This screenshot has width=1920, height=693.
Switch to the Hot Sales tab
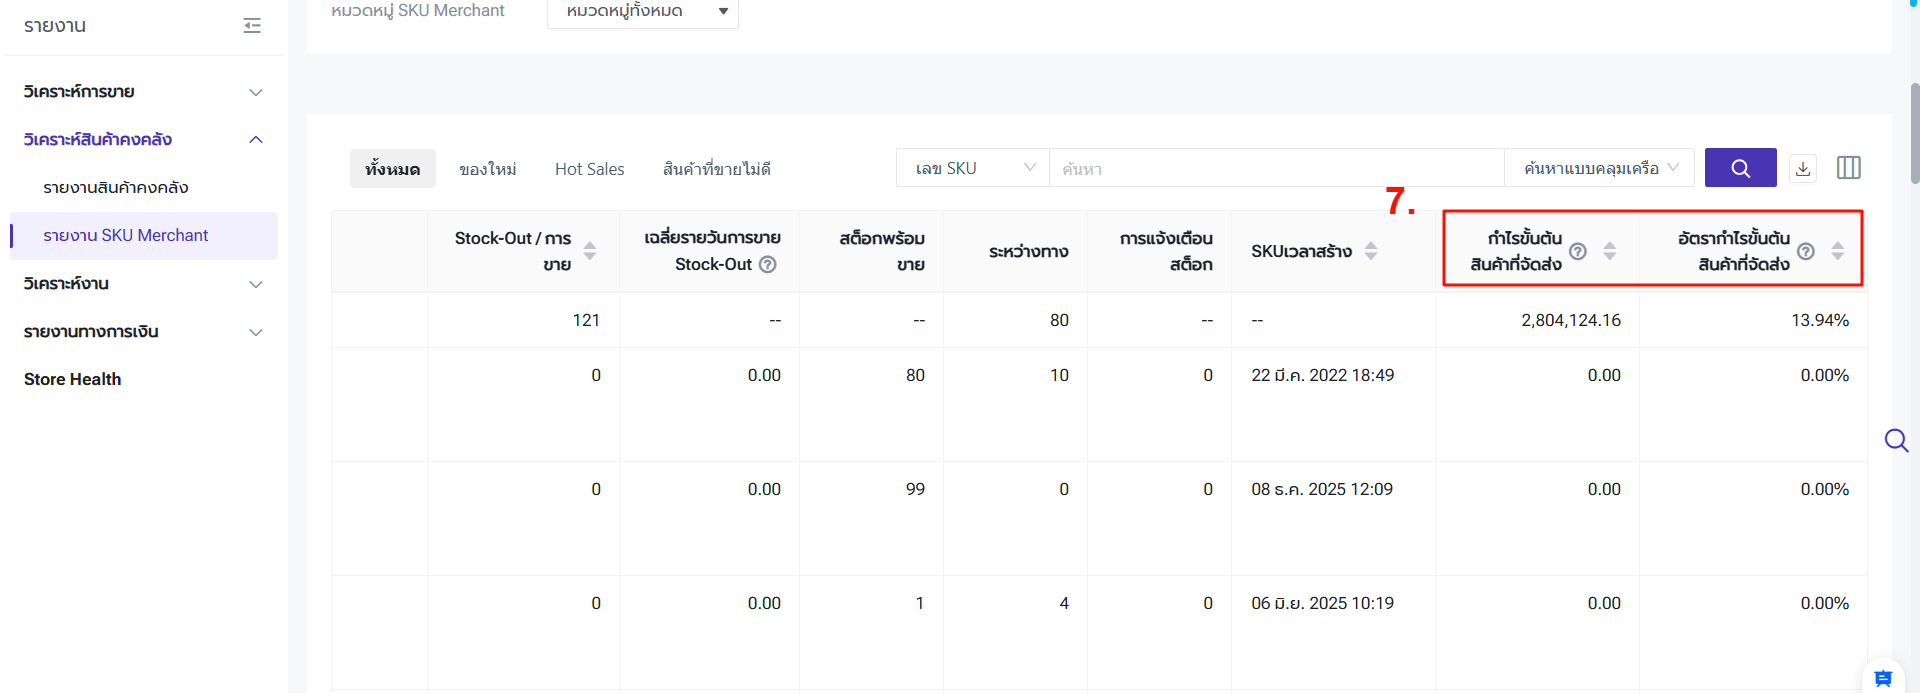coord(589,169)
